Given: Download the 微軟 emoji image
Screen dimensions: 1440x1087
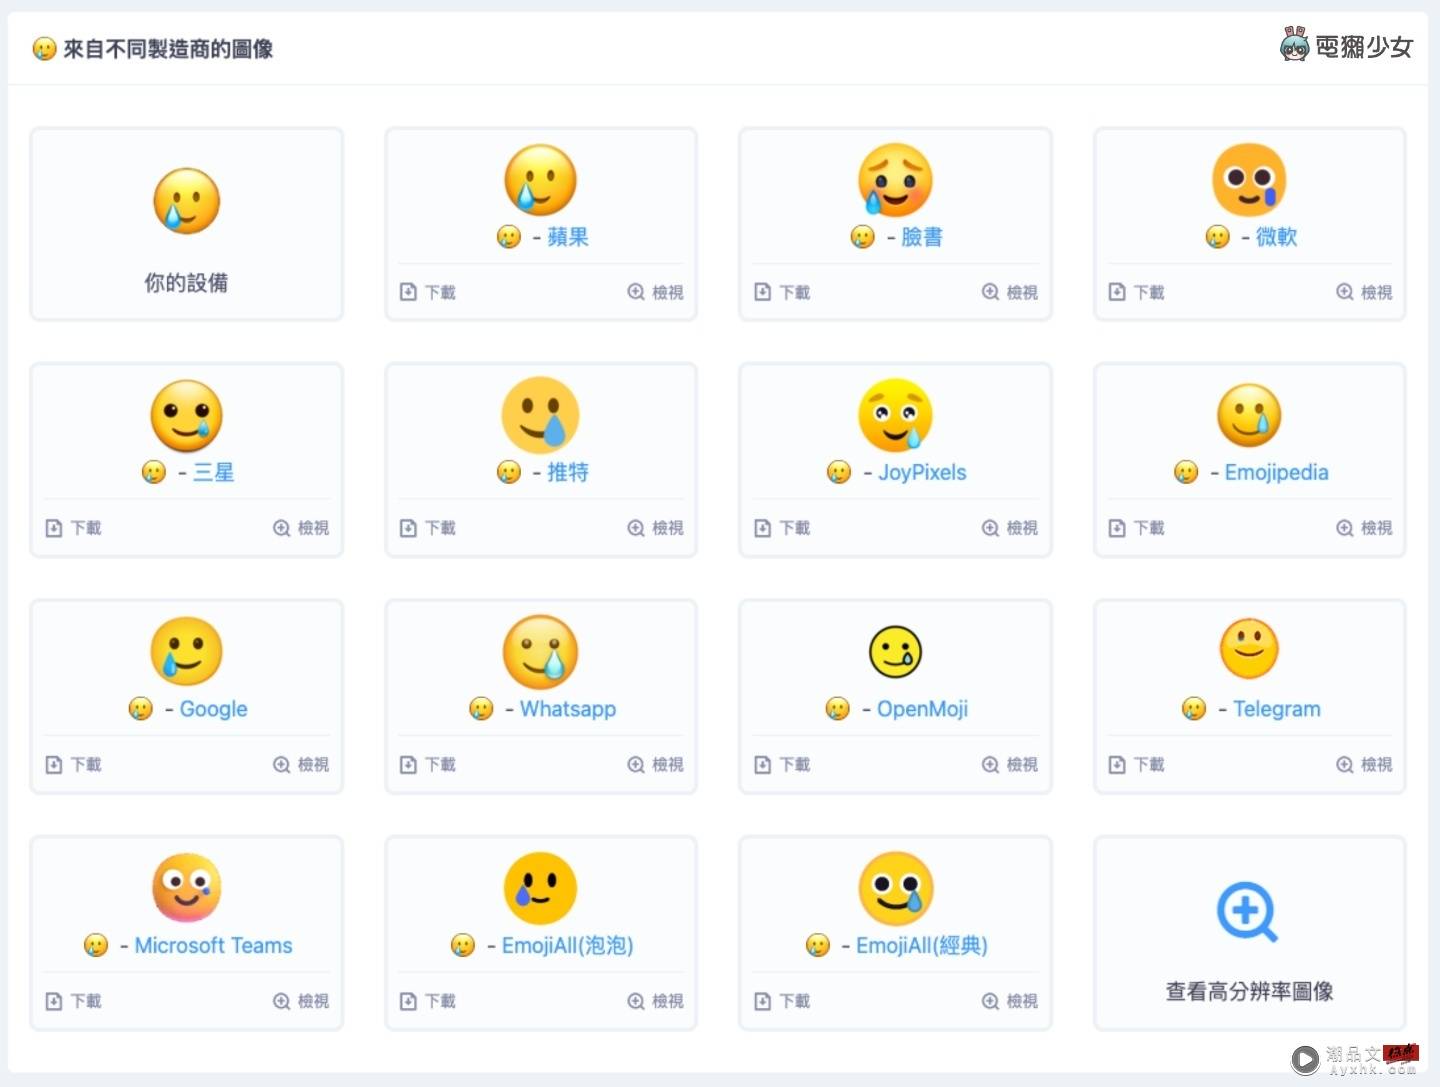Looking at the screenshot, I should point(1136,292).
